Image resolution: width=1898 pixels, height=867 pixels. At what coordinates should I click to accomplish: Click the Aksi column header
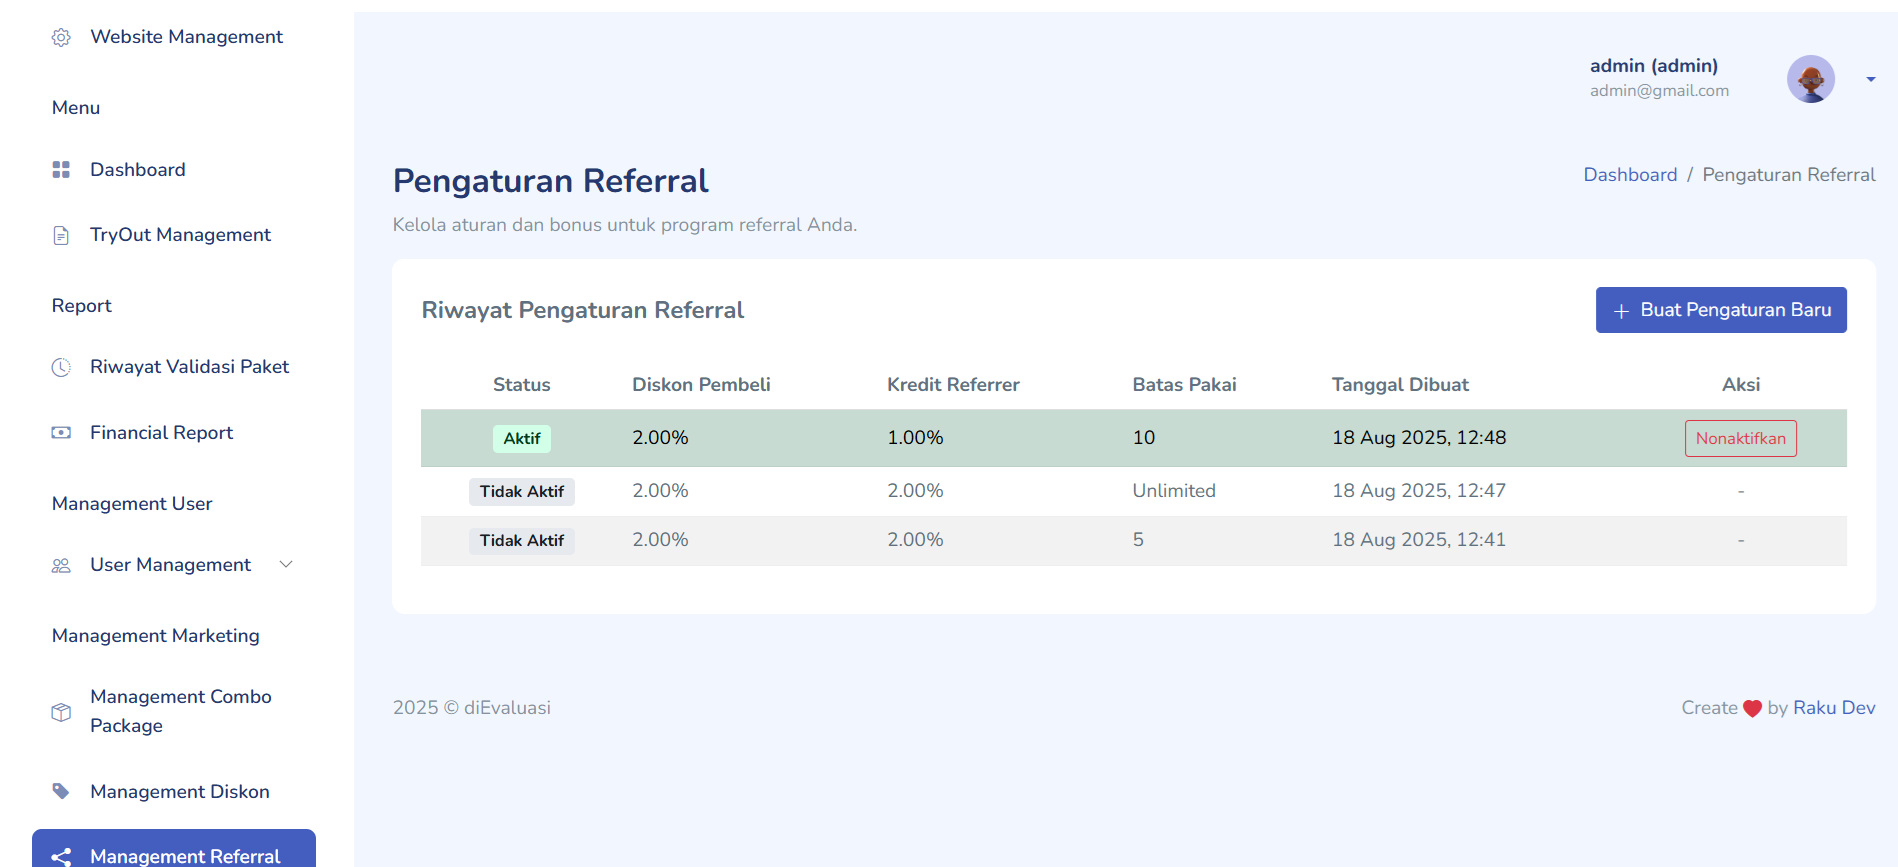[1741, 385]
